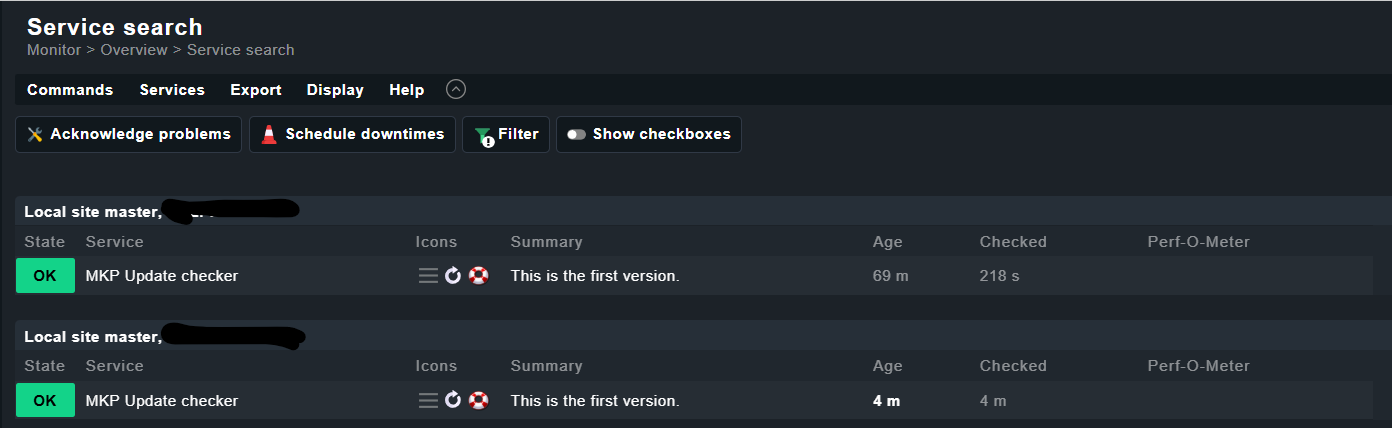1392x428 pixels.
Task: Click the Acknowledge problems button
Action: [129, 134]
